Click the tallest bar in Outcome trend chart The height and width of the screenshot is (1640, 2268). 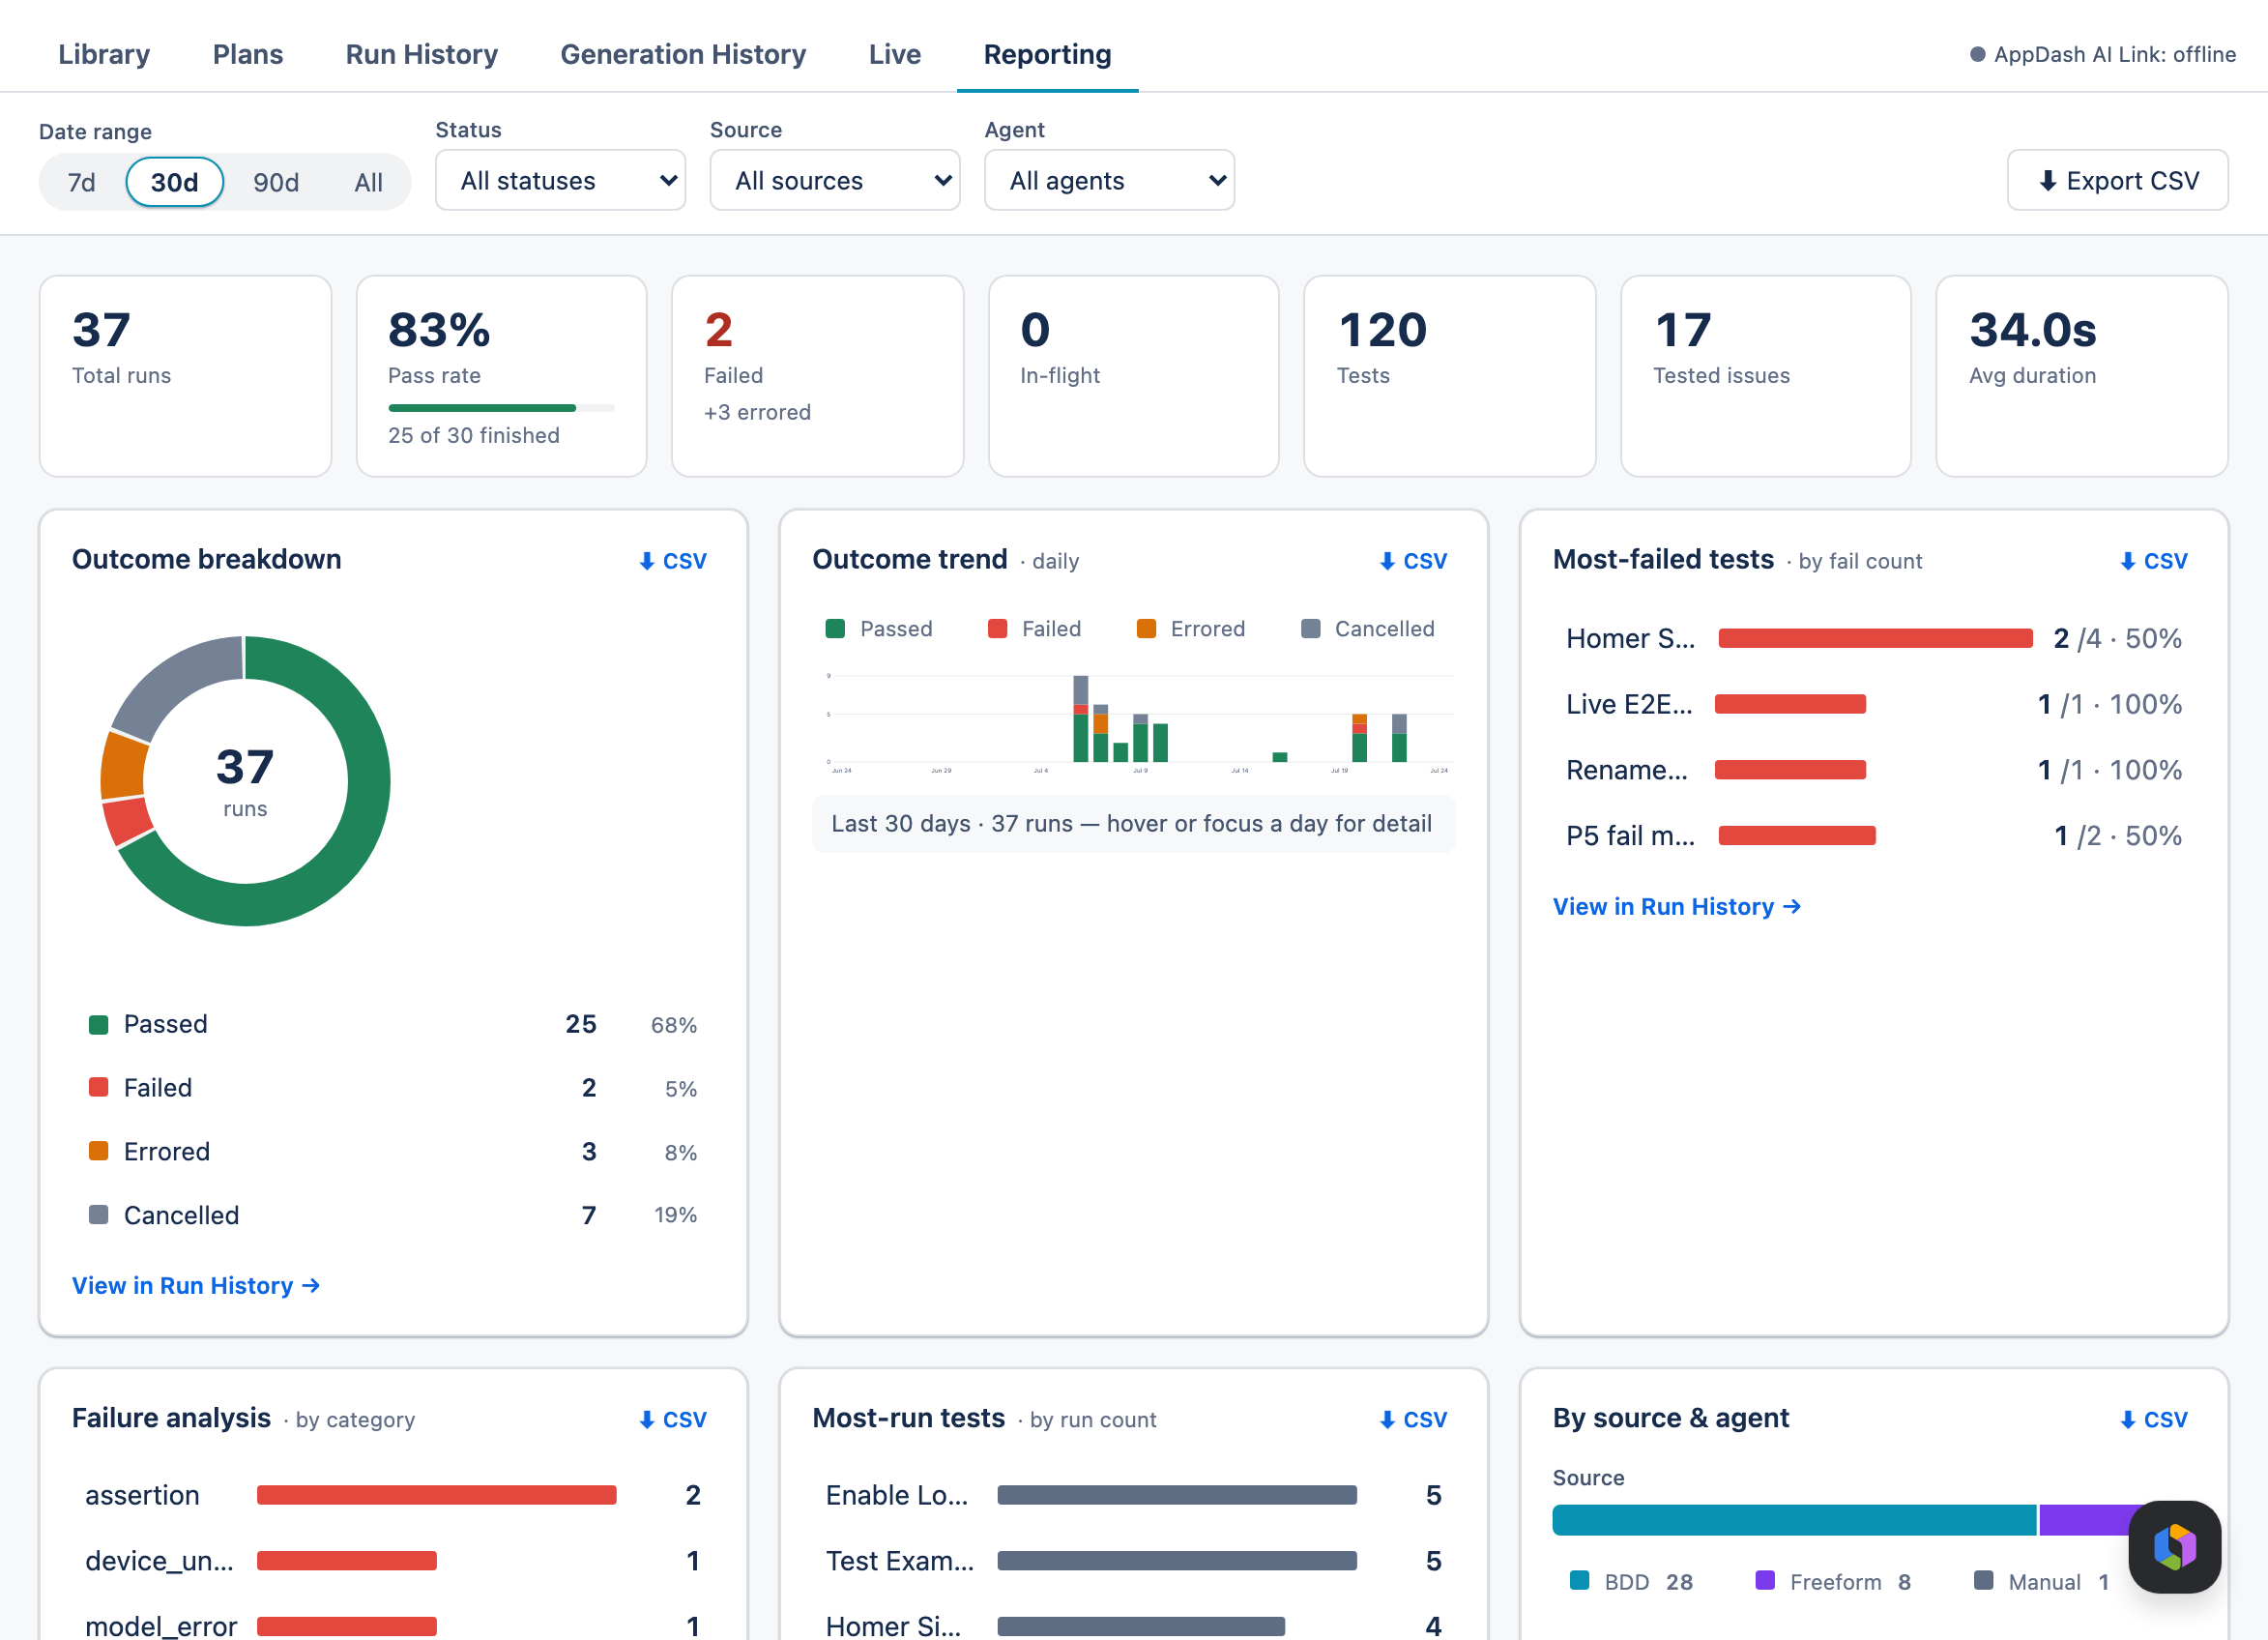[x=1080, y=718]
